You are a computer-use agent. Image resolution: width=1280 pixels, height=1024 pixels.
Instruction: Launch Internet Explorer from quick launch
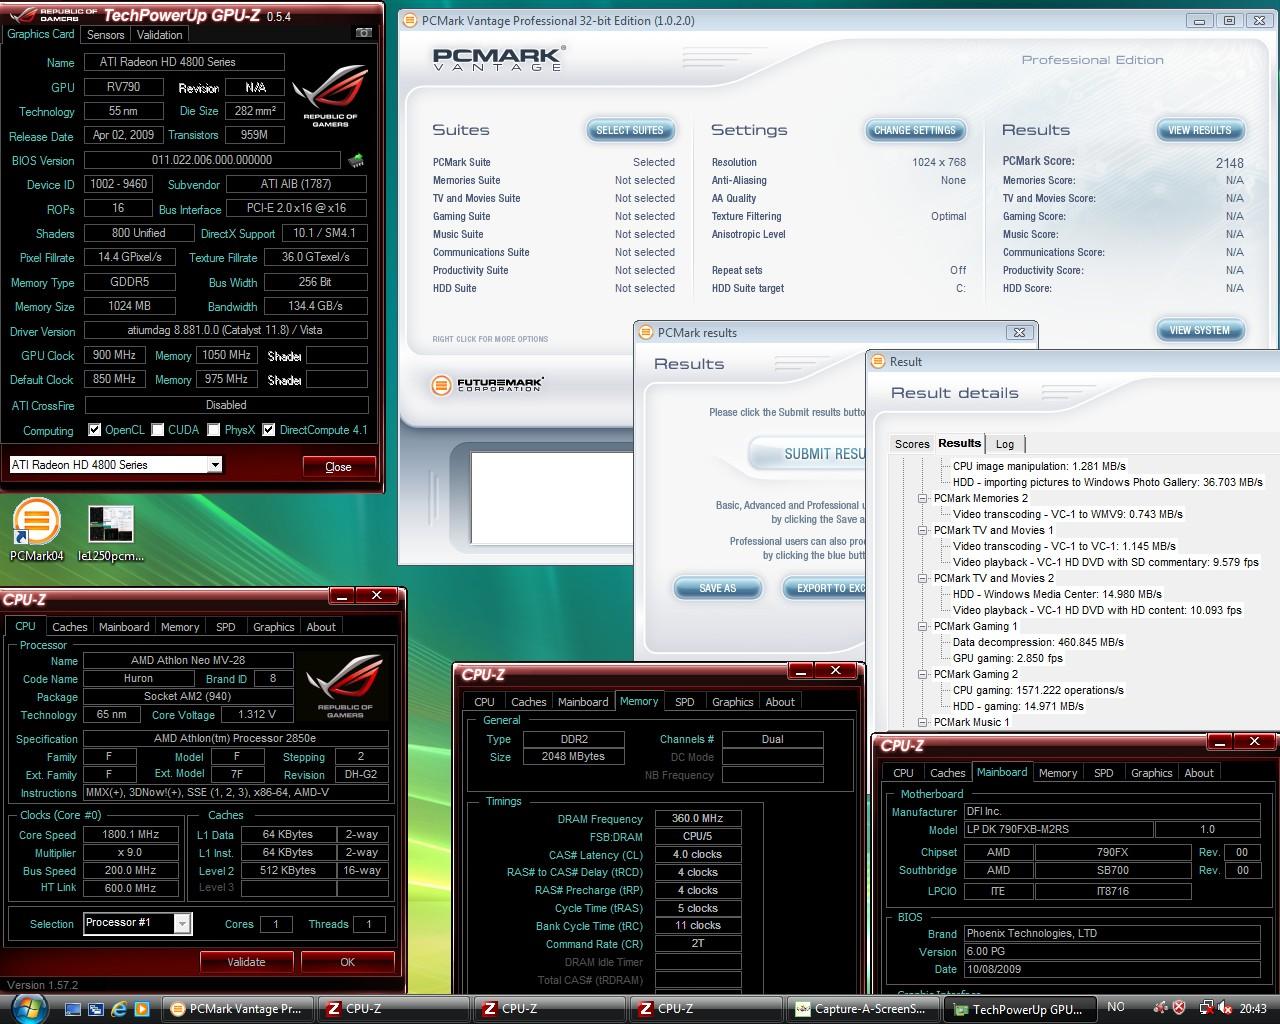(120, 1009)
